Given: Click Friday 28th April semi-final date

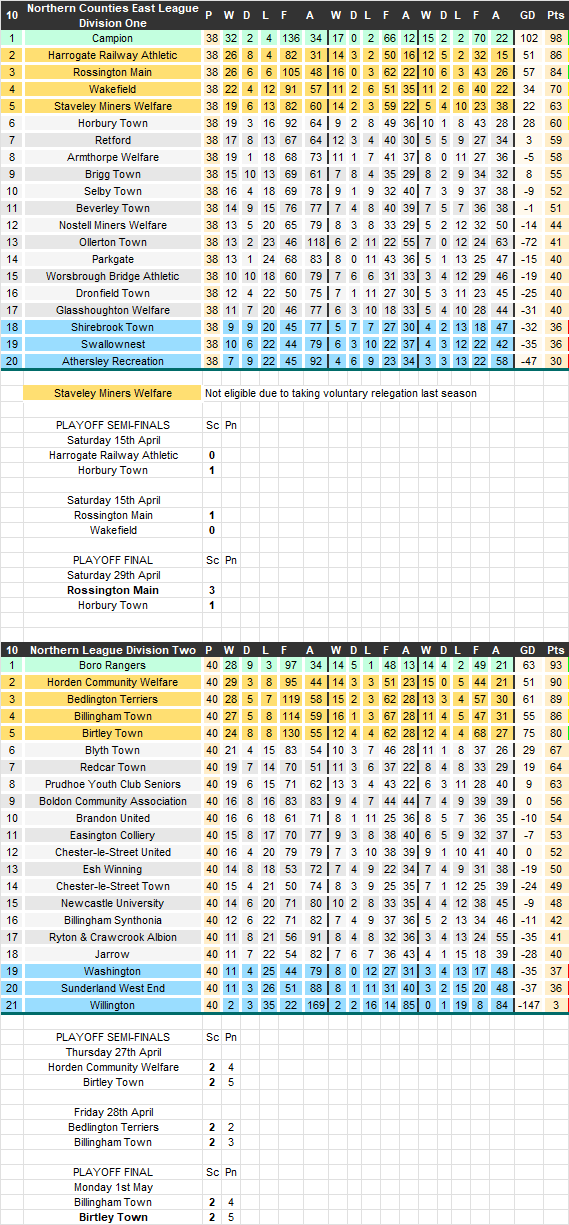Looking at the screenshot, I should (112, 1112).
